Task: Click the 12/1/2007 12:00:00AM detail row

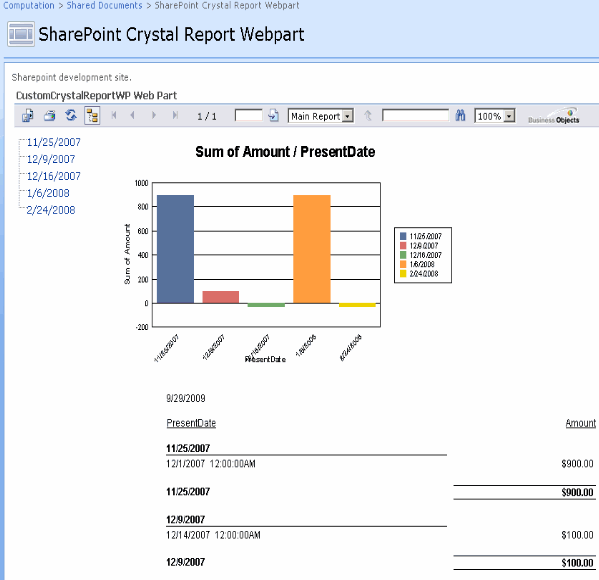Action: click(x=211, y=464)
